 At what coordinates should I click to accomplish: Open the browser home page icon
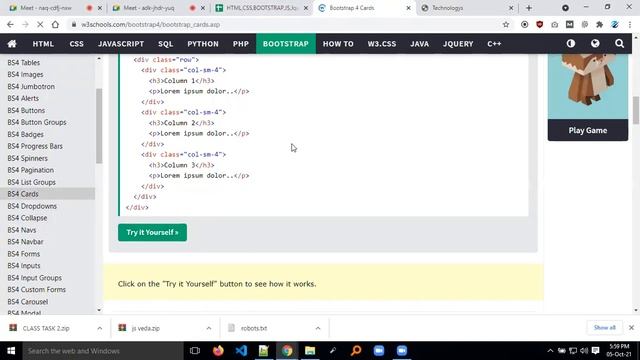coord(55,24)
